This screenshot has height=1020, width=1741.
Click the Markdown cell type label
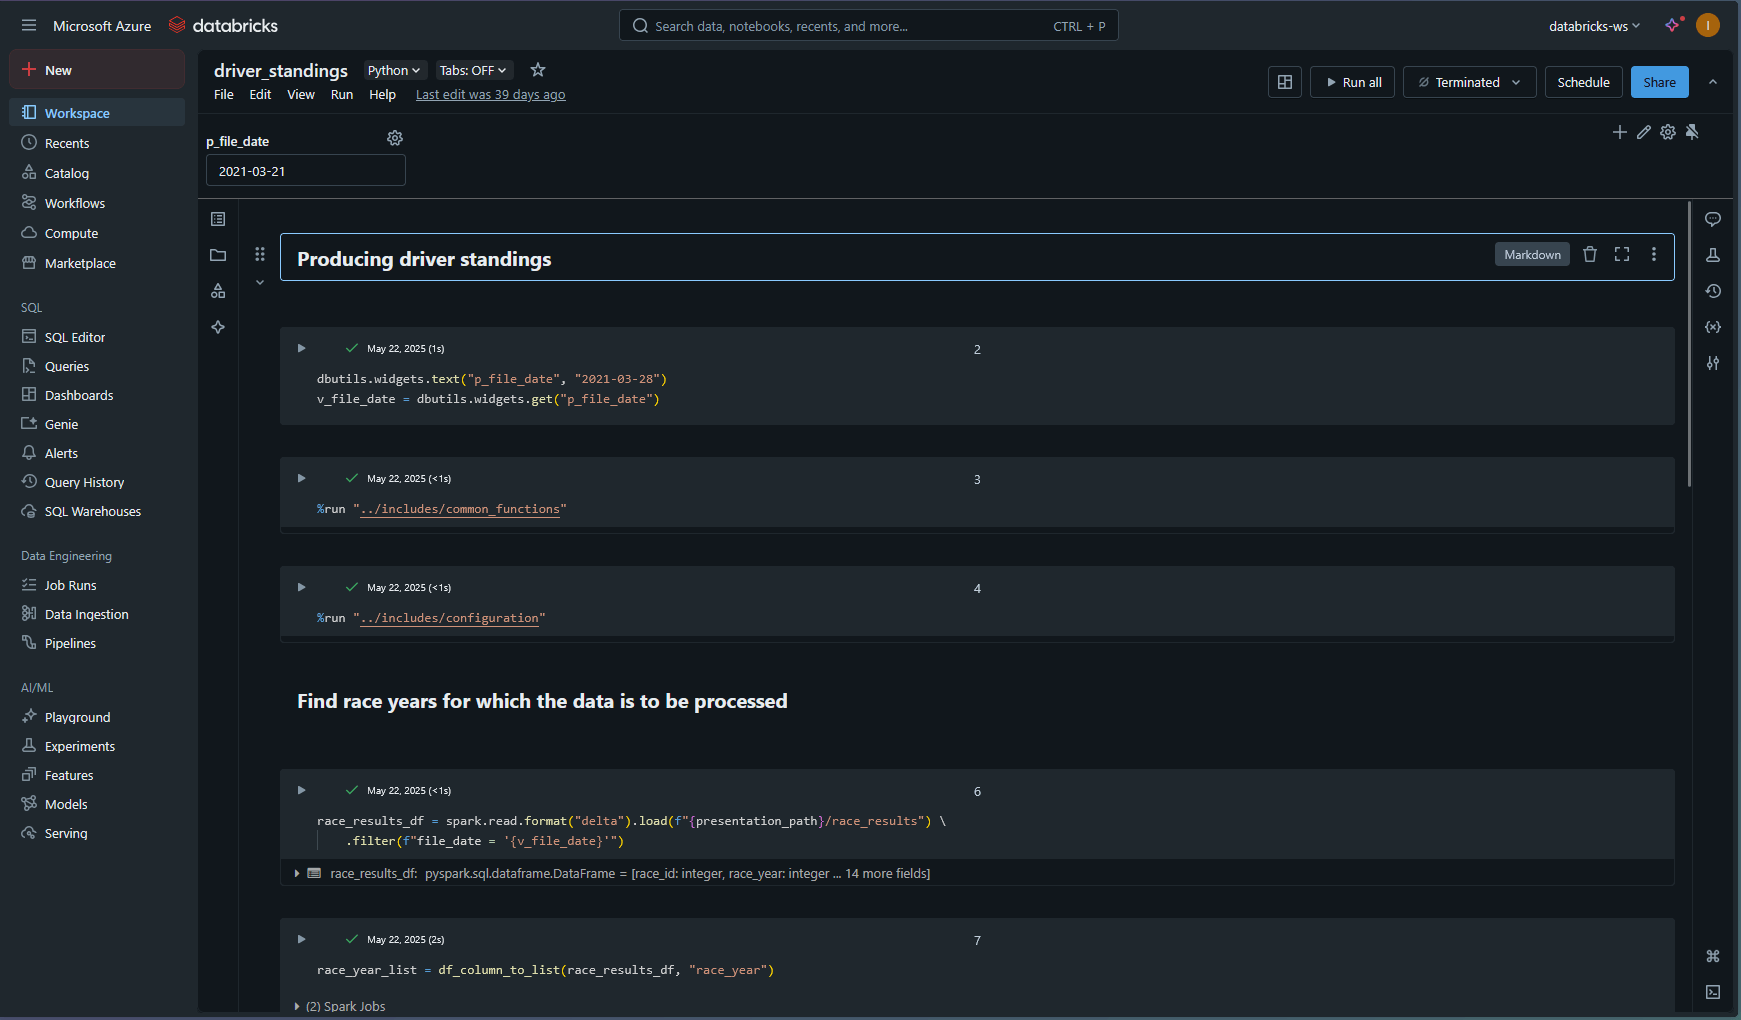click(x=1532, y=255)
